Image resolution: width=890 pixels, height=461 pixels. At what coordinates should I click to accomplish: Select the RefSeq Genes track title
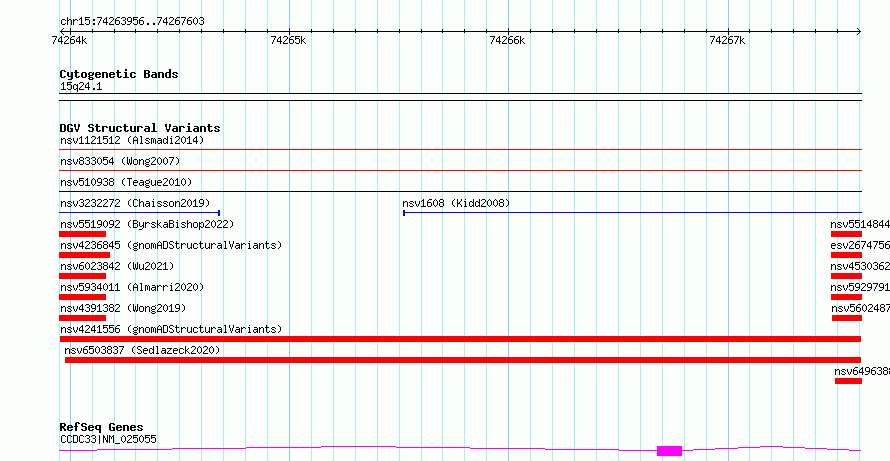pos(102,427)
